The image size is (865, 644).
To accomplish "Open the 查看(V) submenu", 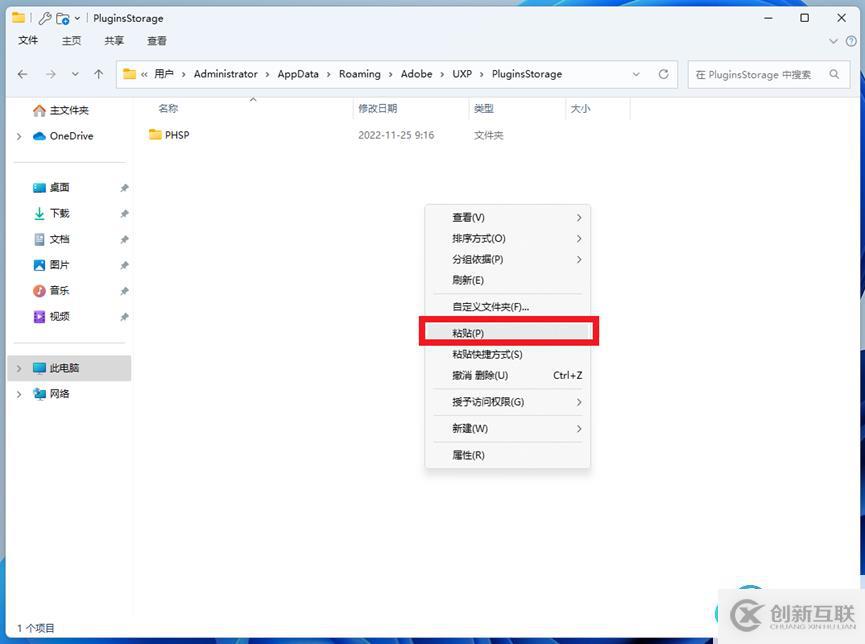I will click(508, 217).
